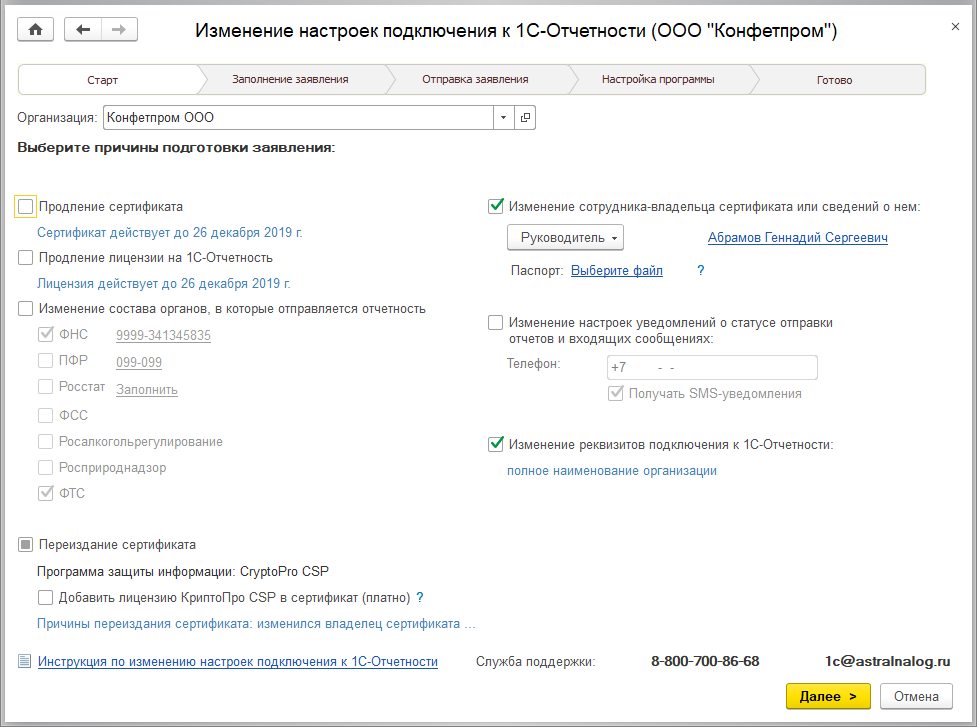
Task: Toggle the Росстат checkbox
Action: tap(45, 386)
